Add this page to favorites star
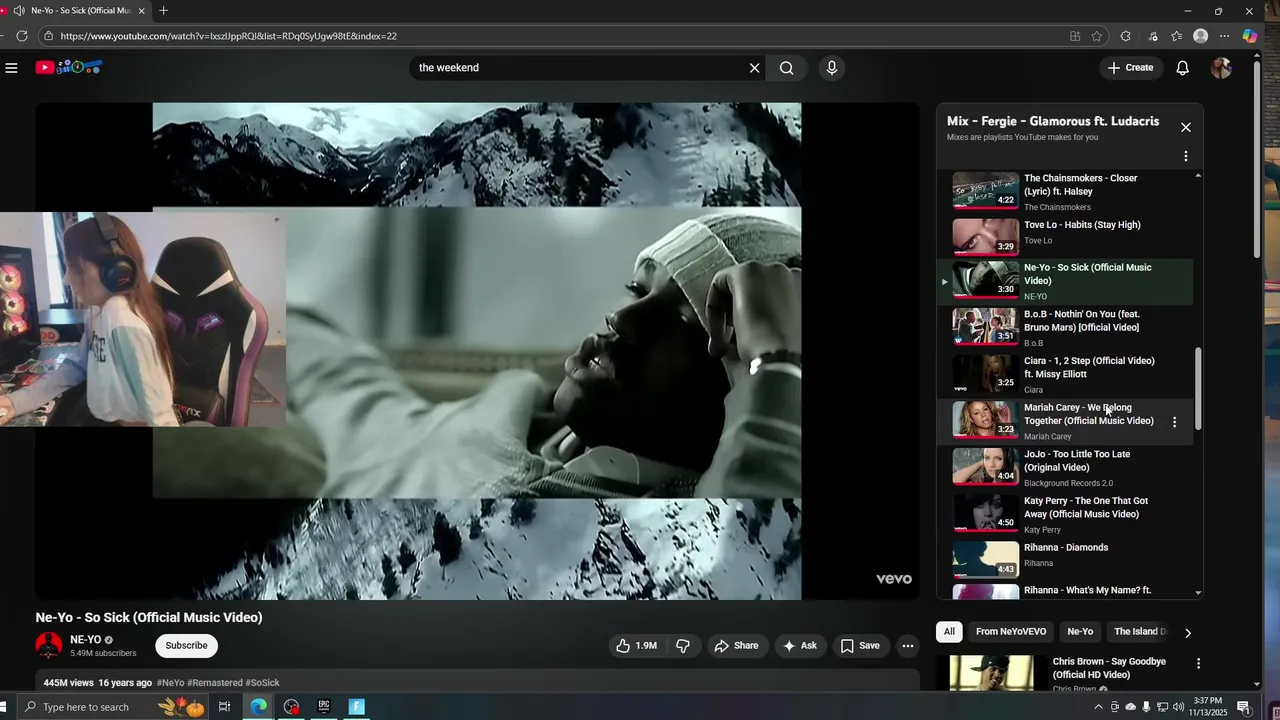Image resolution: width=1280 pixels, height=720 pixels. [x=1097, y=36]
